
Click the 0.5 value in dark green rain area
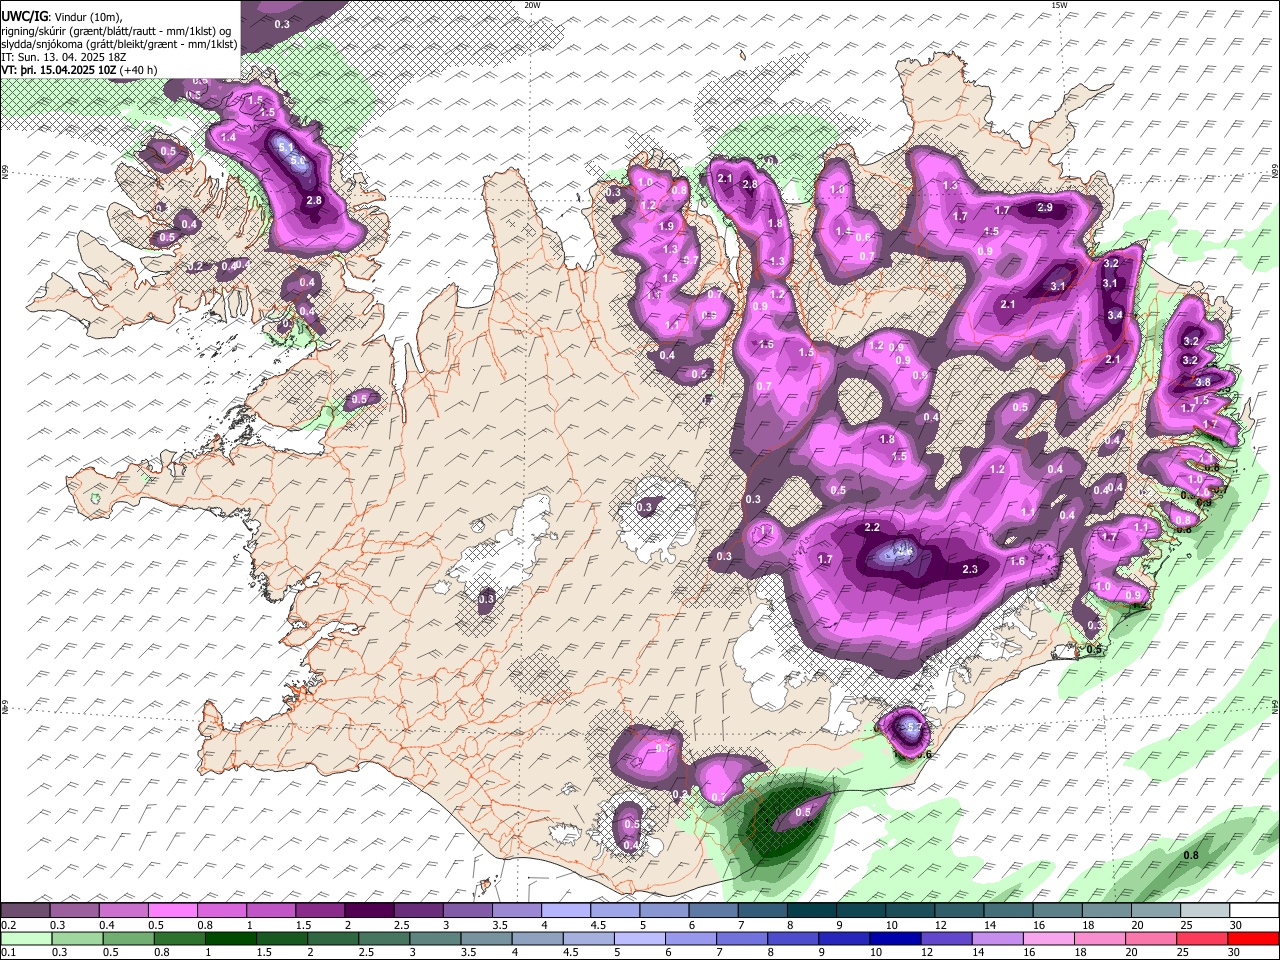(803, 813)
